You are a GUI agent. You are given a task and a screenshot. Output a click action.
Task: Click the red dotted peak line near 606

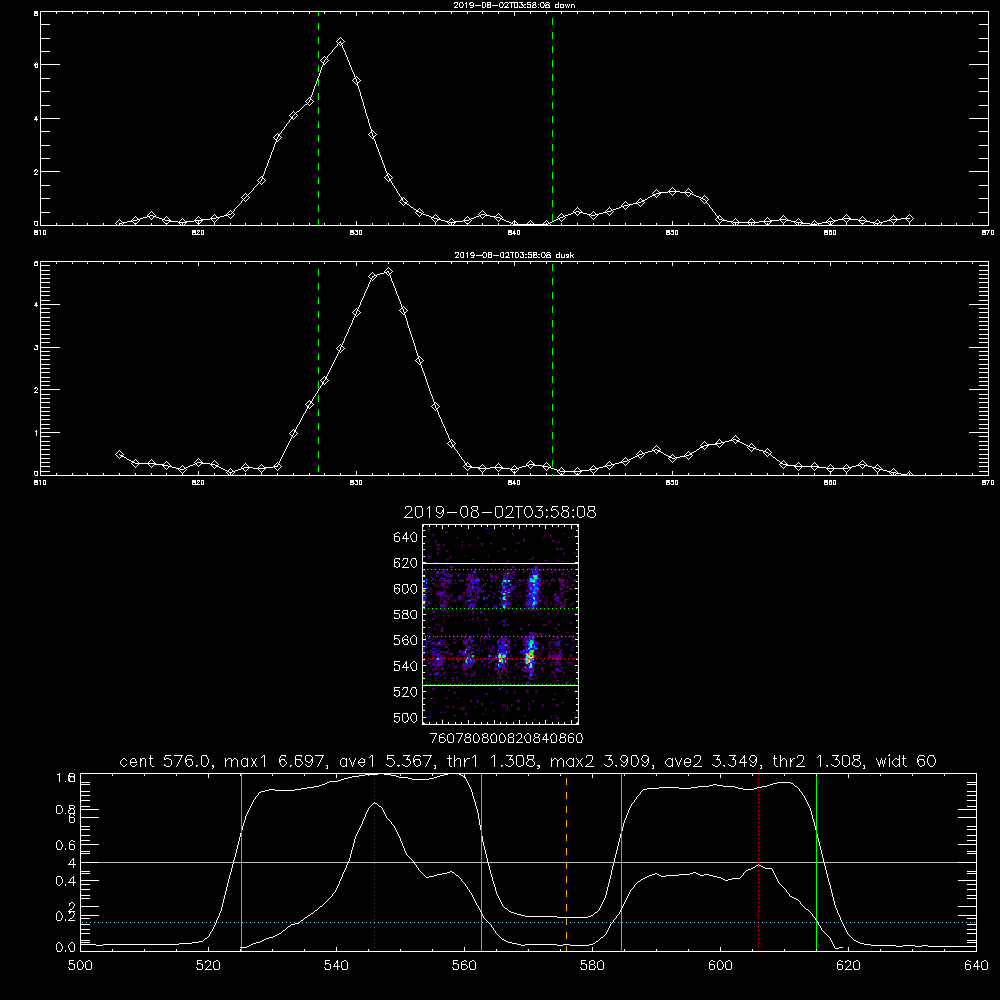[758, 861]
